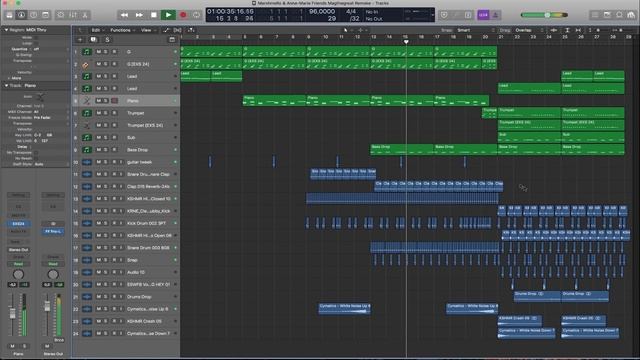Open the View menu in Tracks area
Viewport: 640px width, 360px height.
(147, 30)
